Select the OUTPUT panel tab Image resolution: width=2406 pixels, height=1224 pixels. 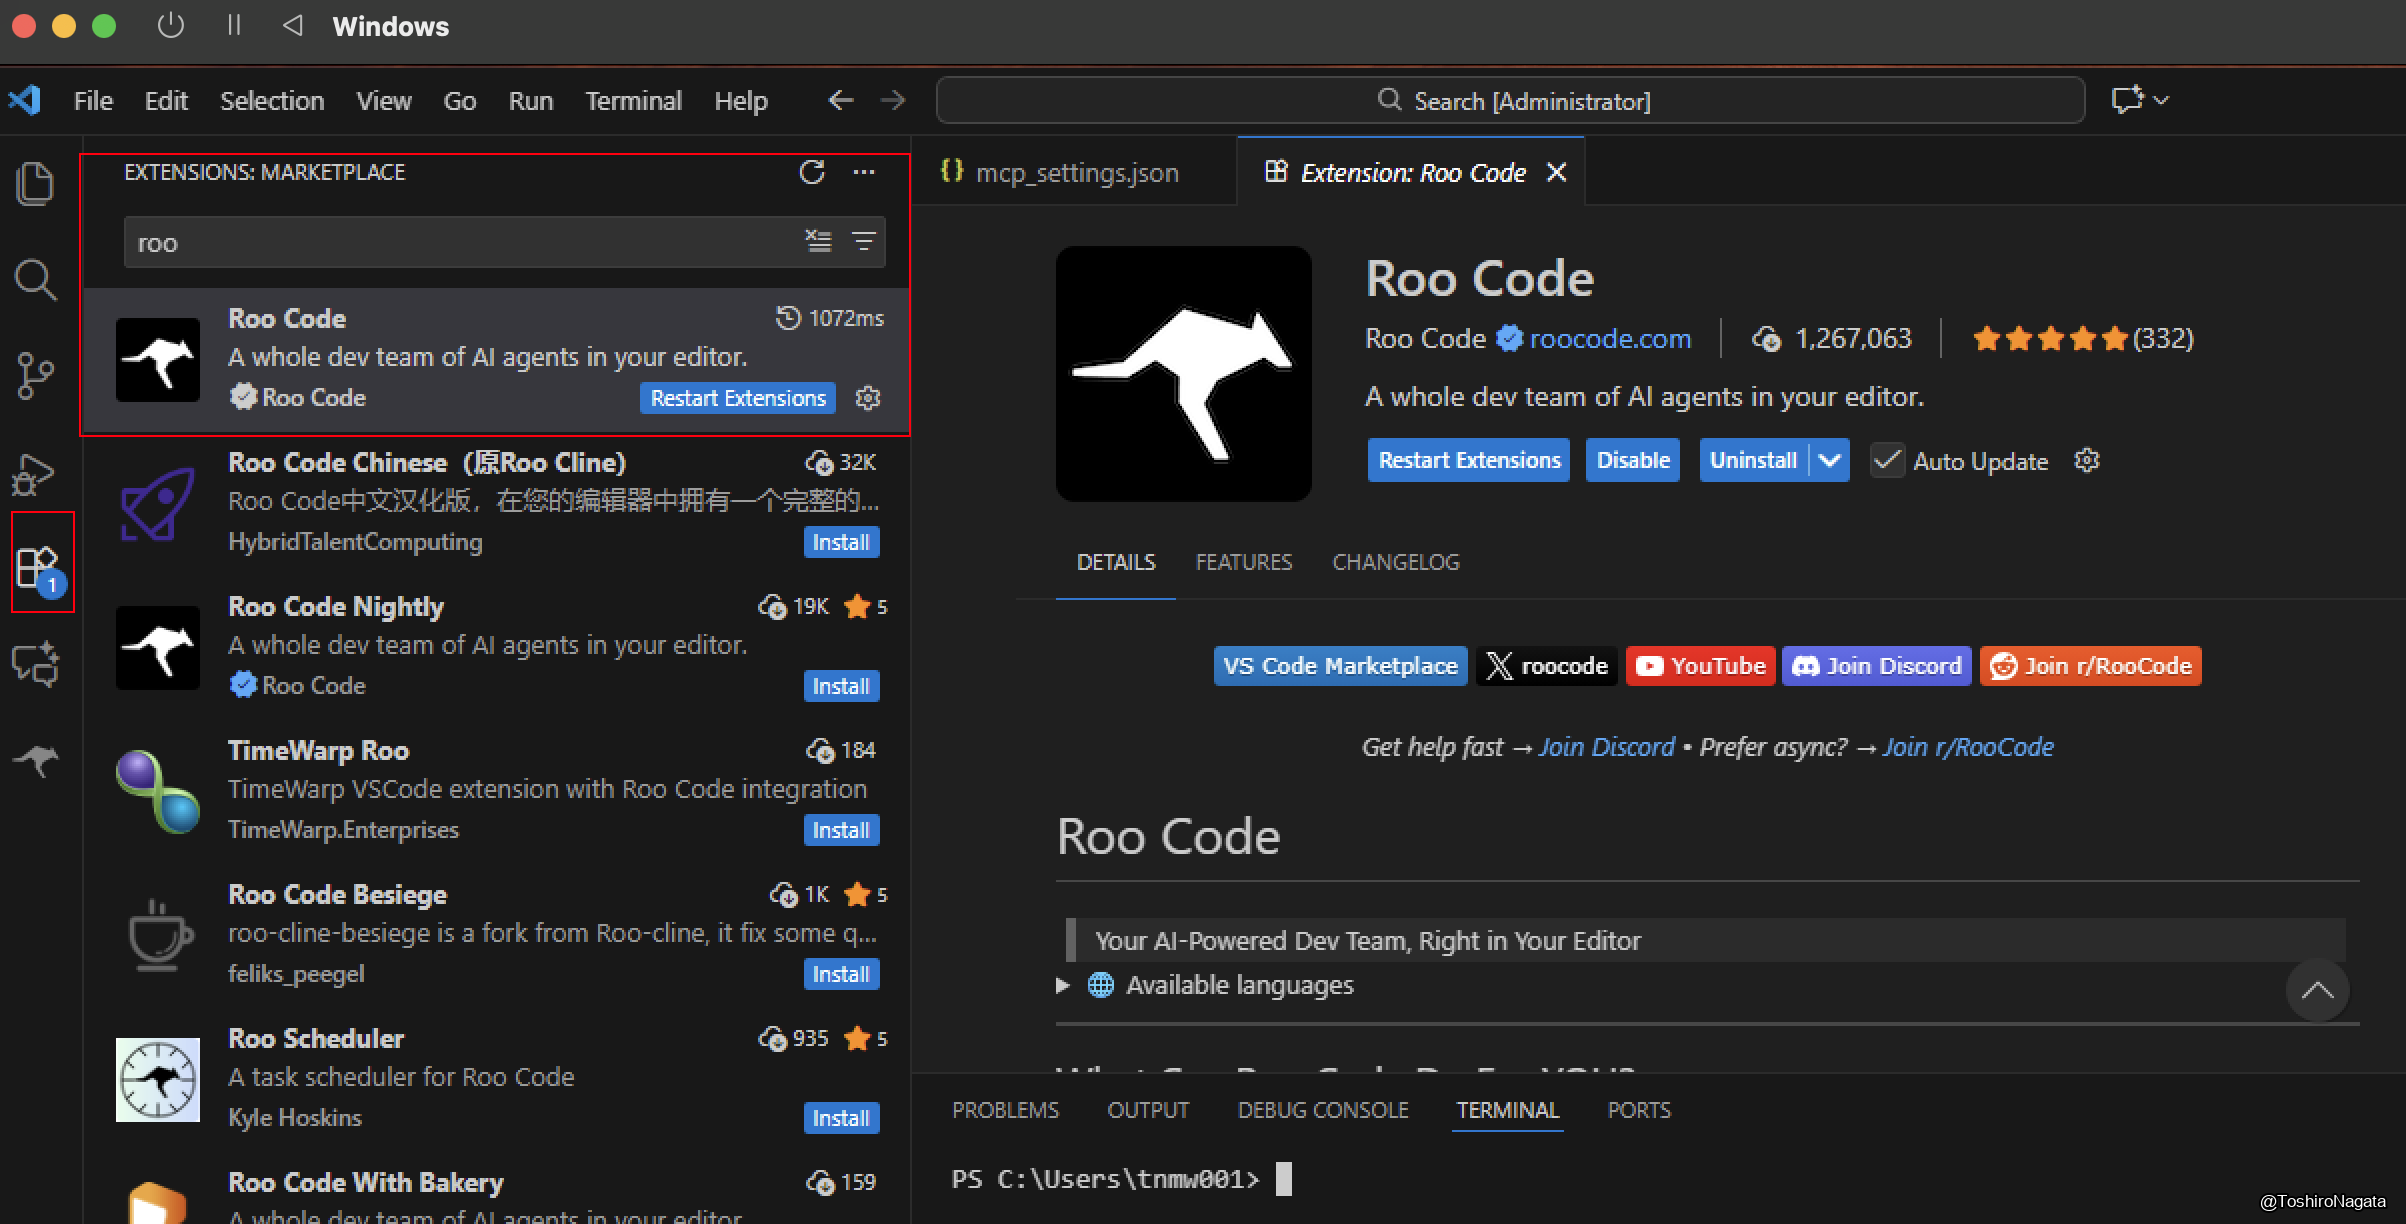pos(1147,1110)
